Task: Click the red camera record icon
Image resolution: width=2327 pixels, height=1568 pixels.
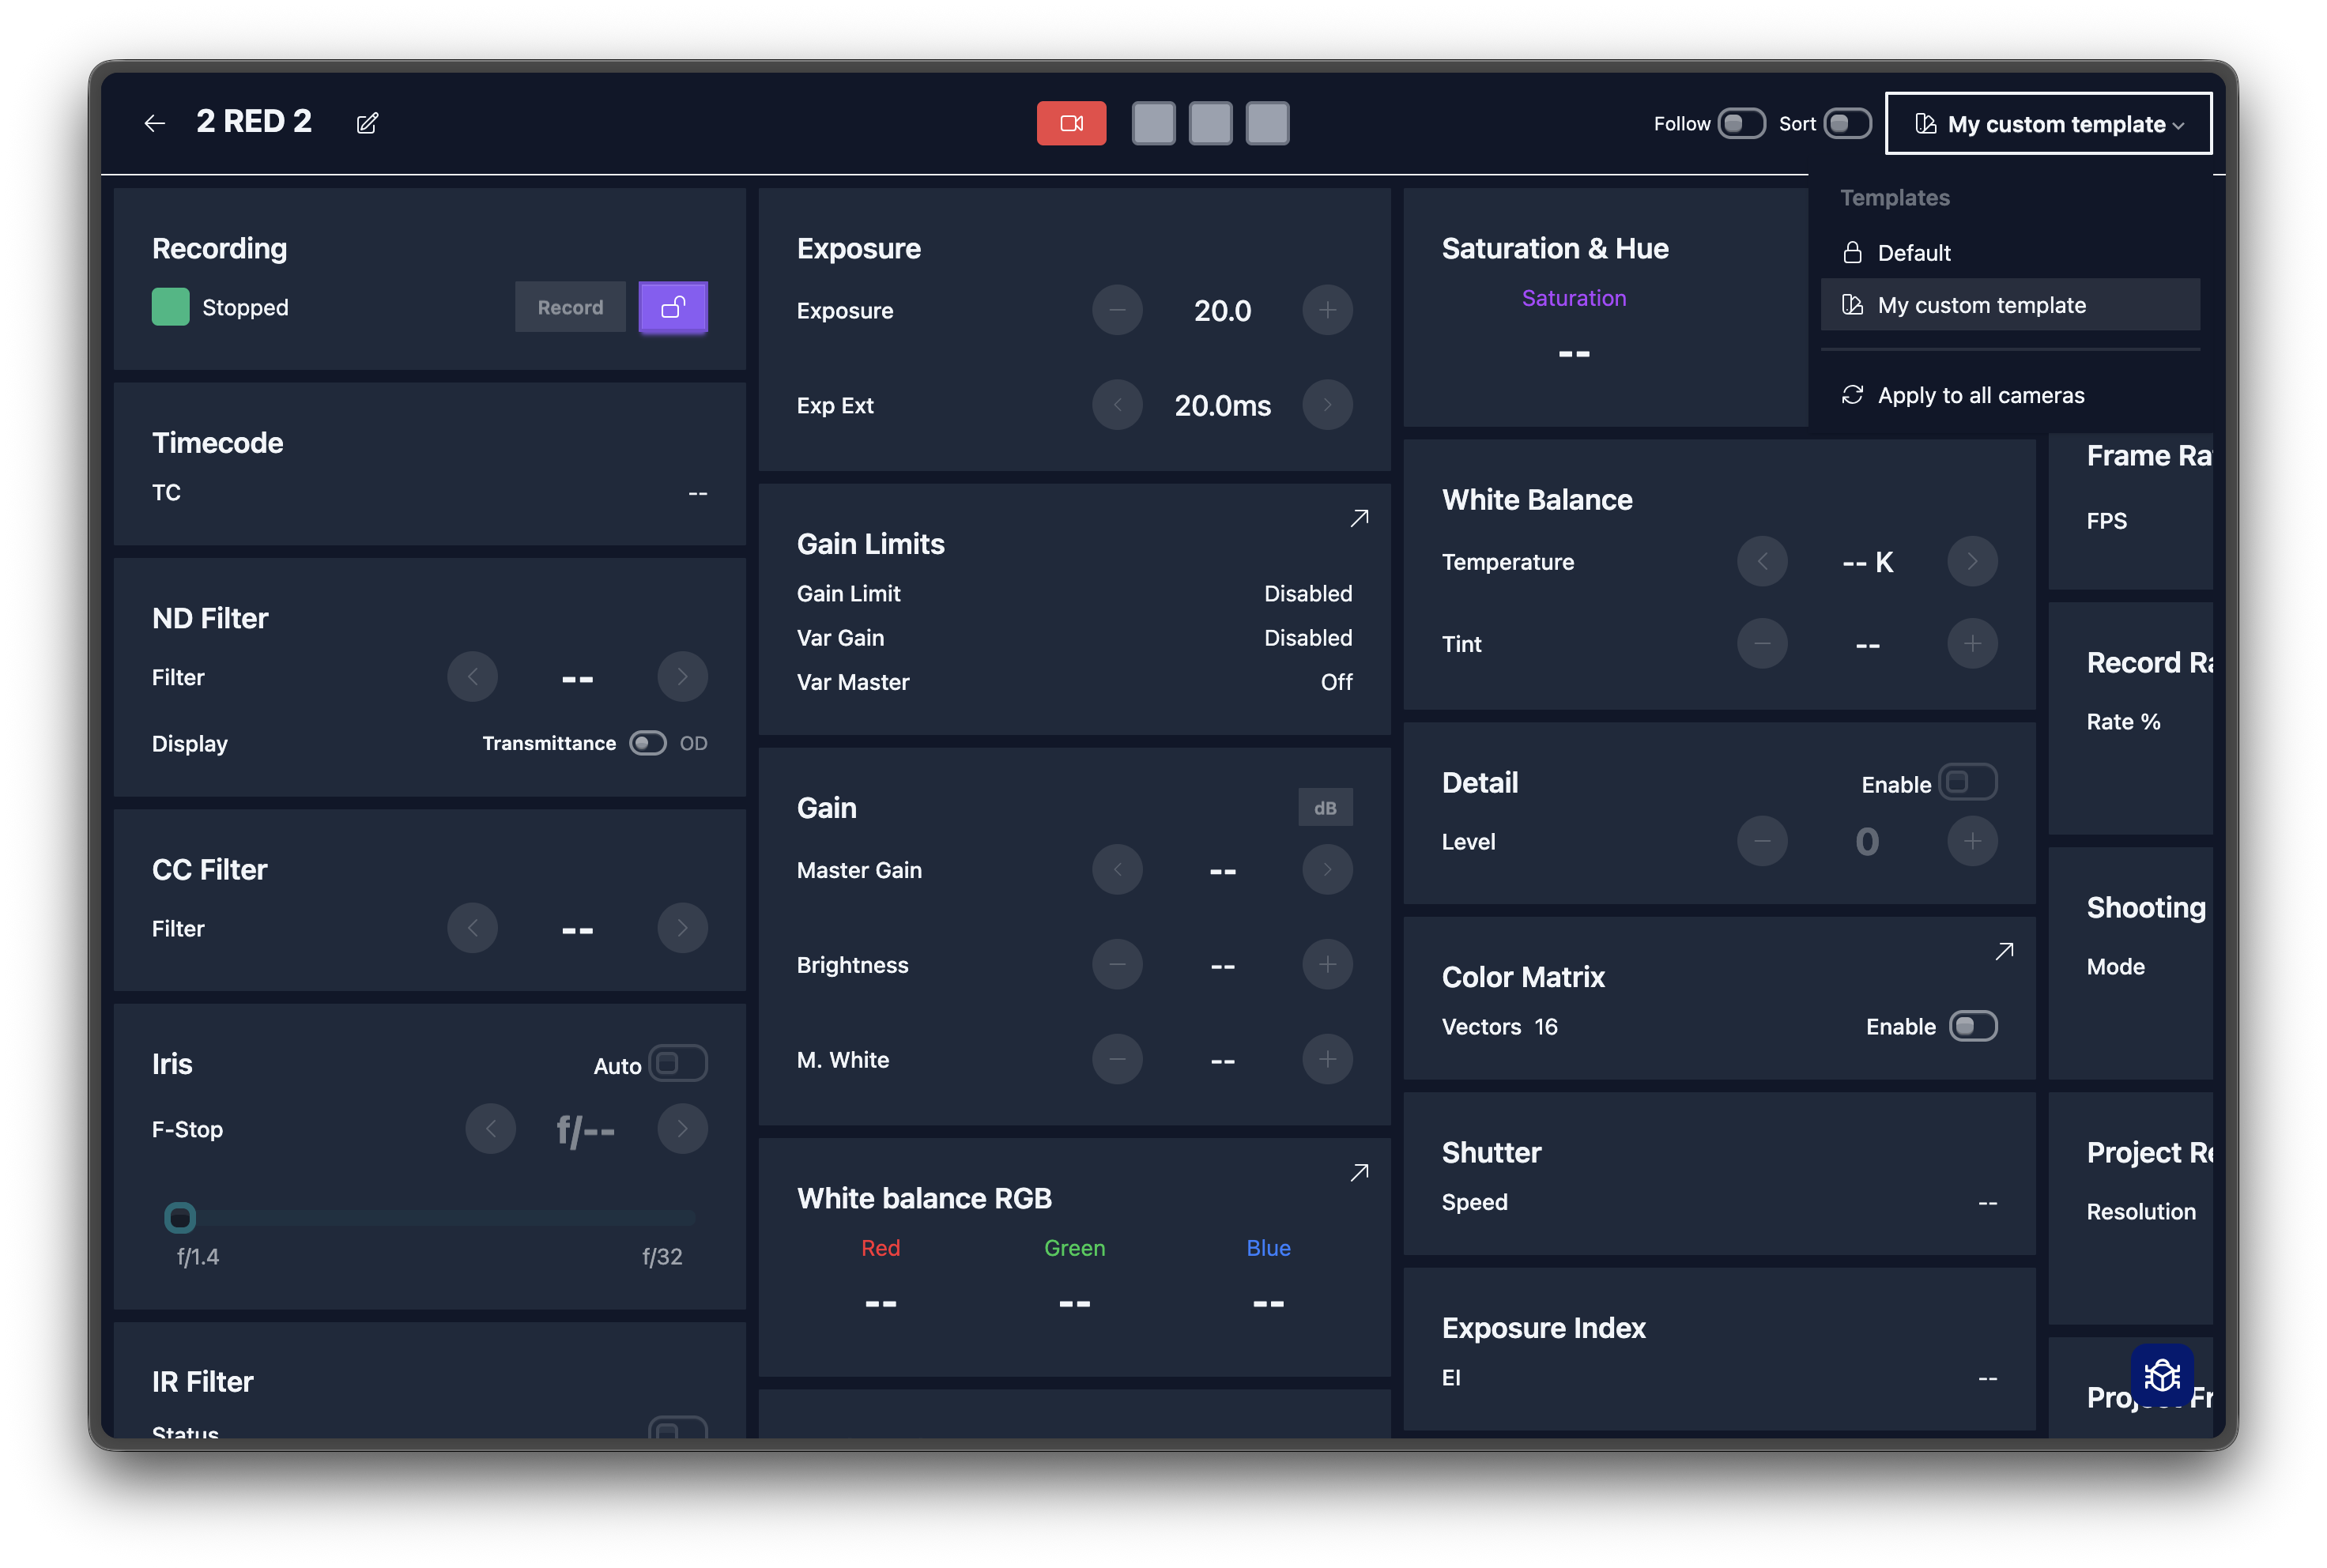Action: [x=1071, y=123]
